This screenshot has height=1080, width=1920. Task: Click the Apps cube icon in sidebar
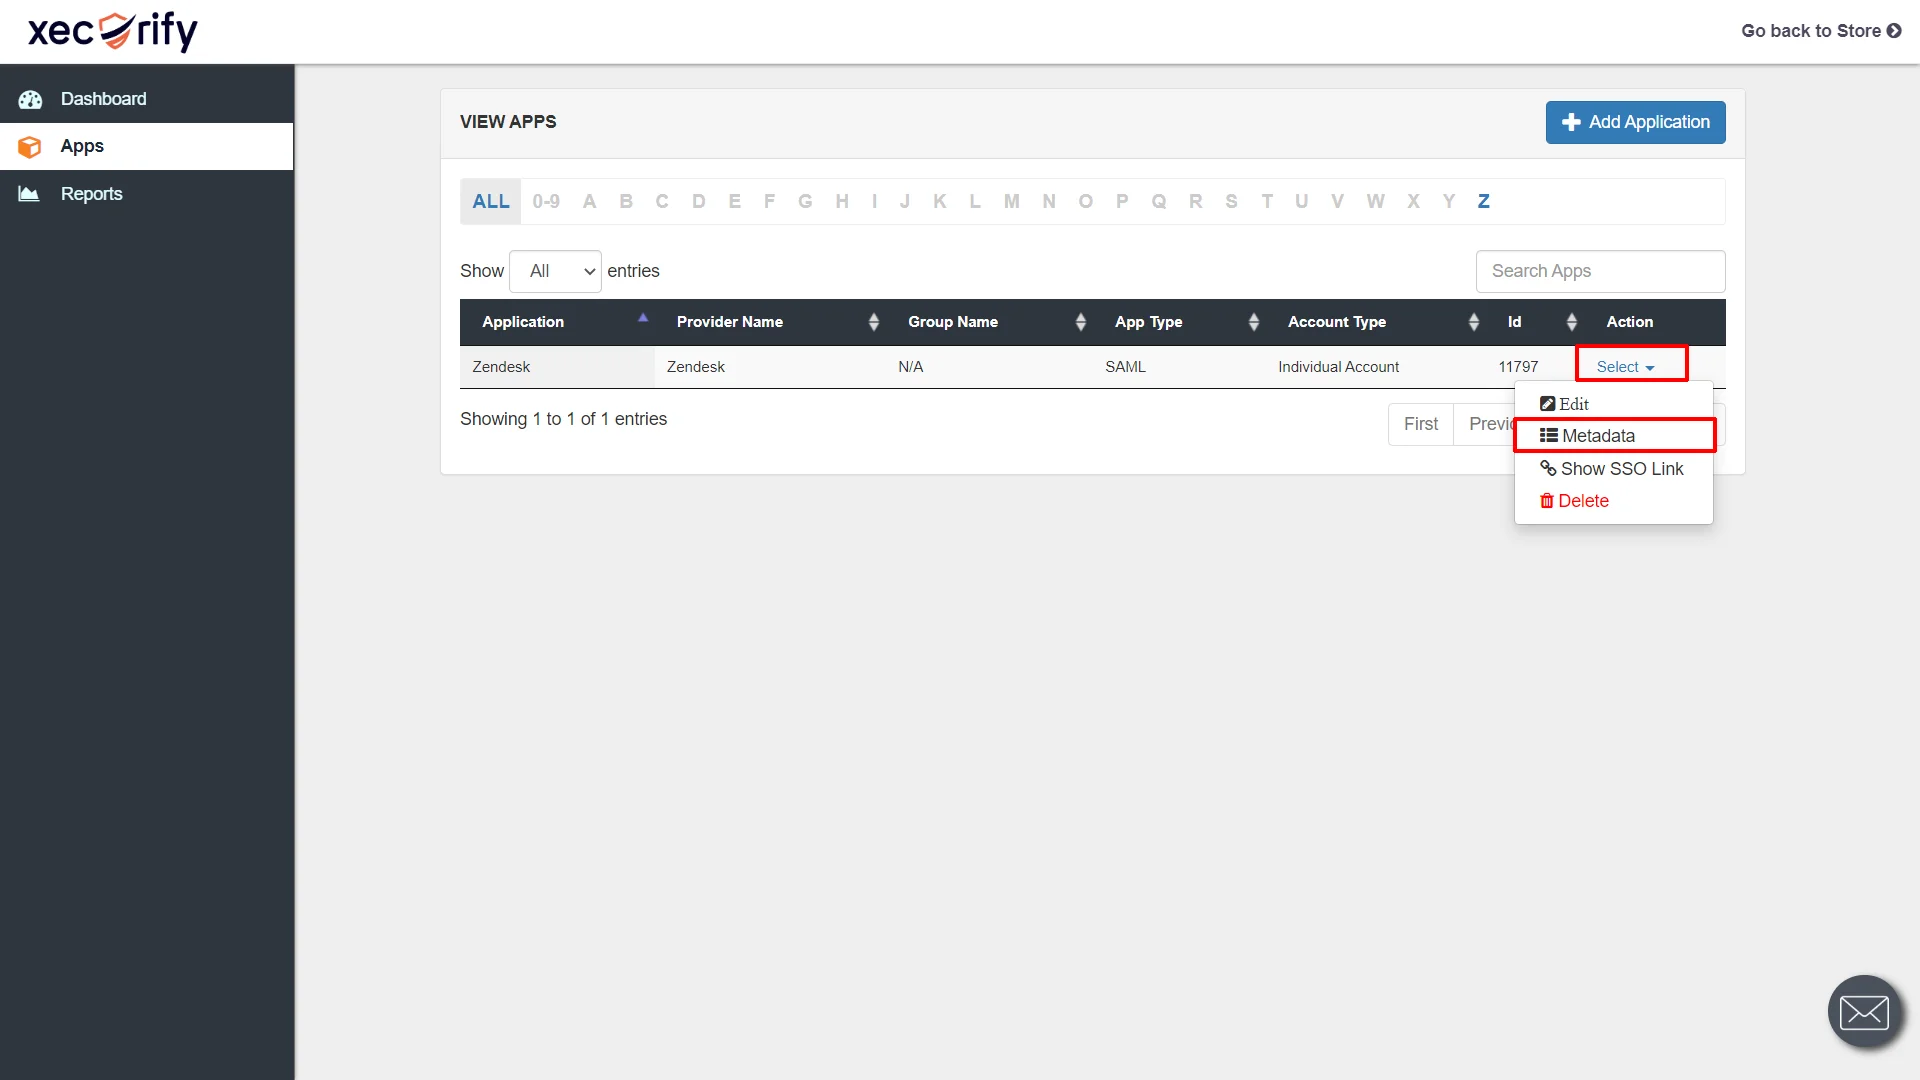tap(29, 146)
